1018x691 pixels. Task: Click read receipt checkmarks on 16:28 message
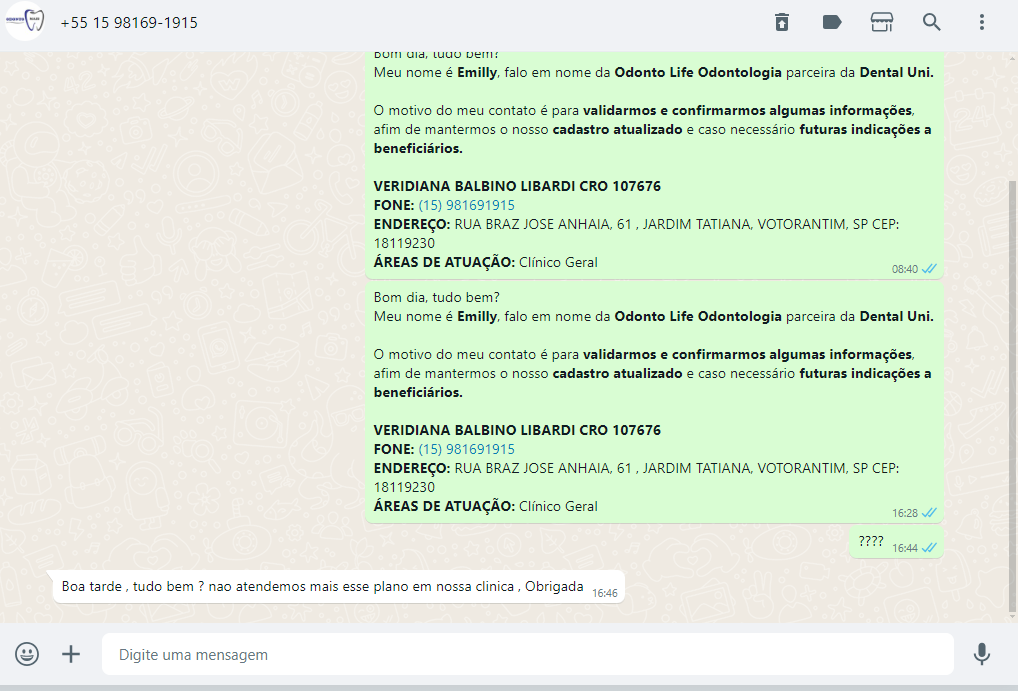[x=929, y=512]
